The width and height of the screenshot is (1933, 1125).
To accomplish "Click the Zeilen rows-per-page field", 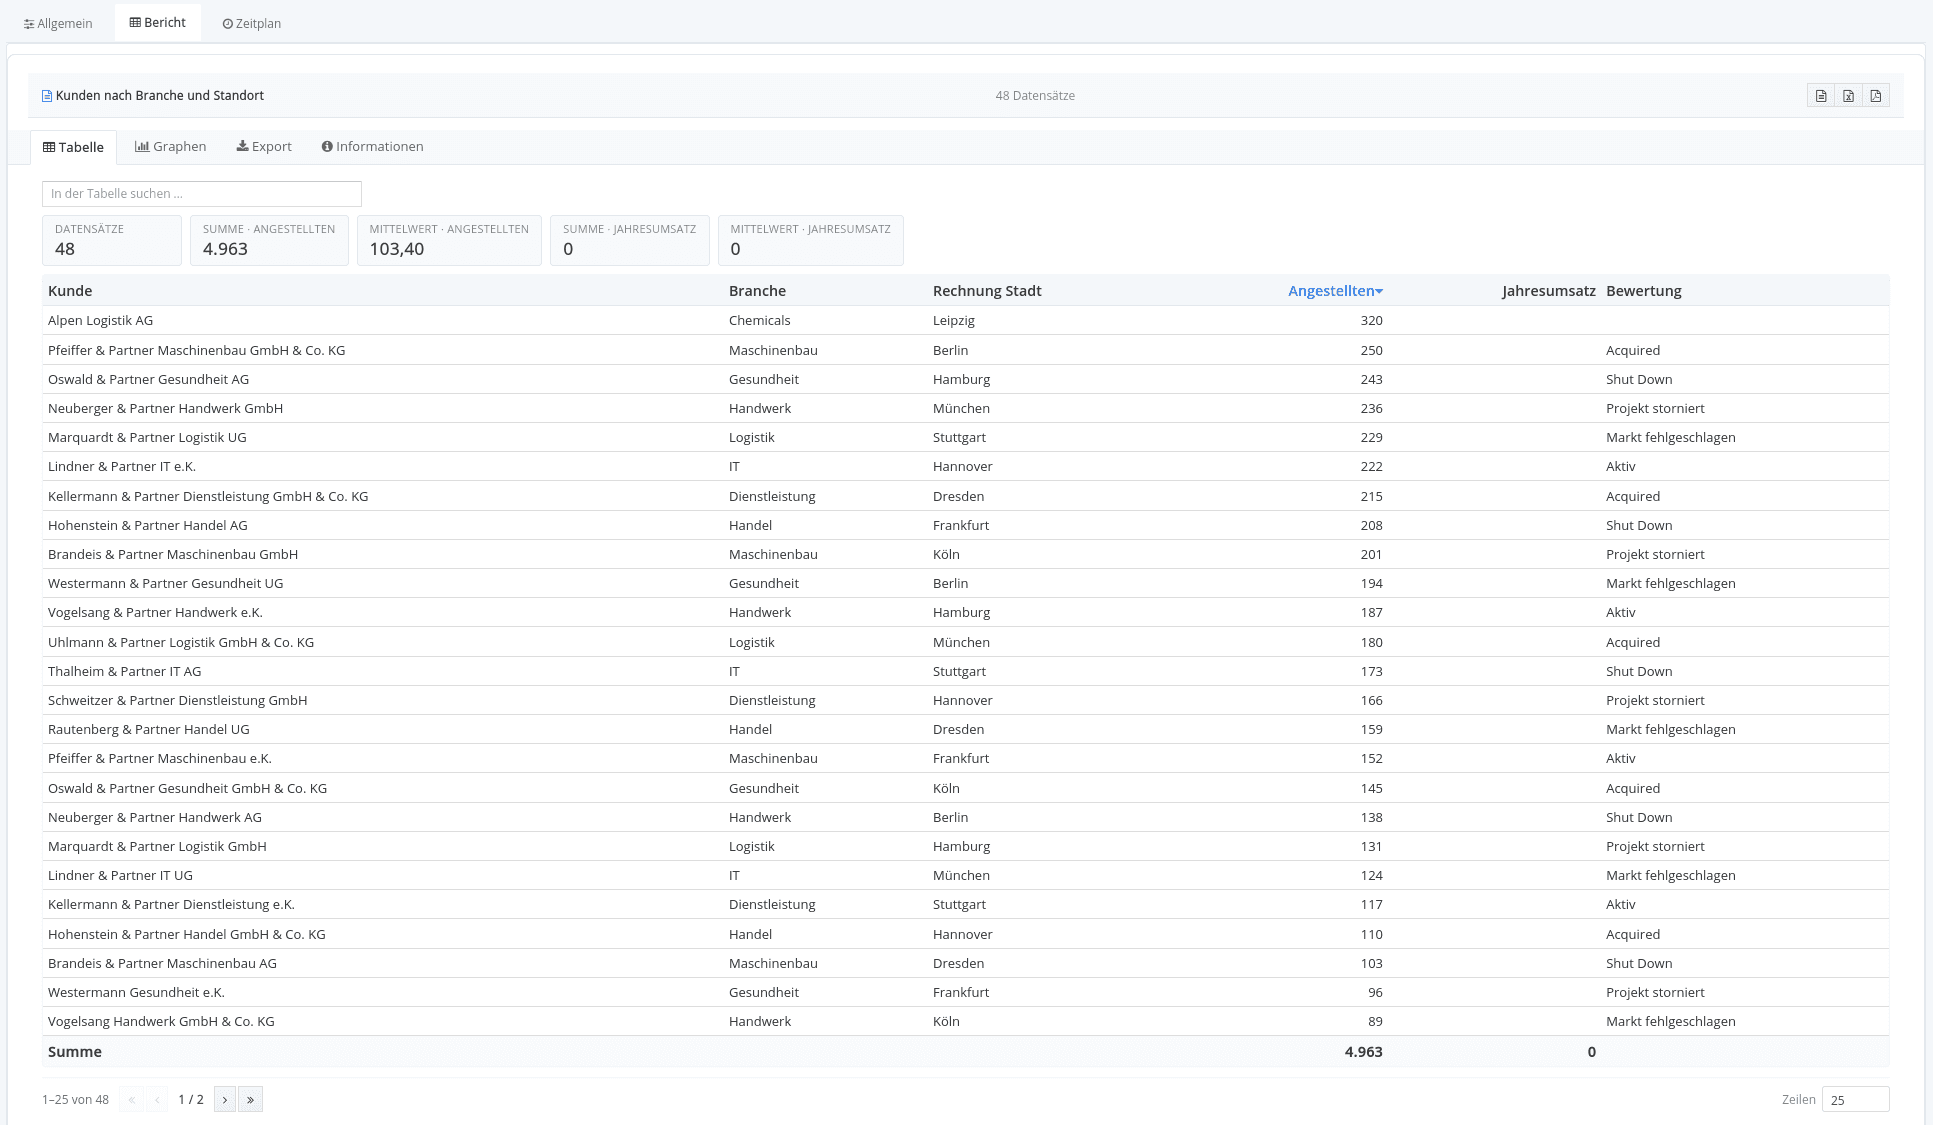I will 1855,1099.
